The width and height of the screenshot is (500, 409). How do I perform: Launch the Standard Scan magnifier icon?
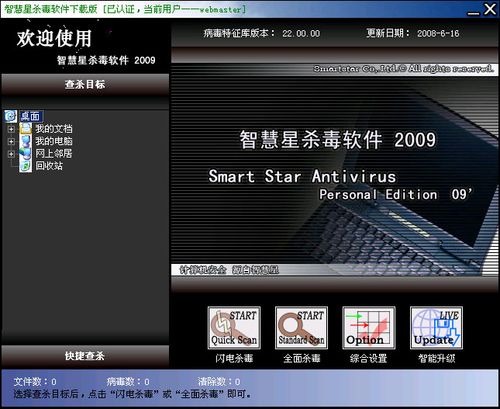[301, 328]
